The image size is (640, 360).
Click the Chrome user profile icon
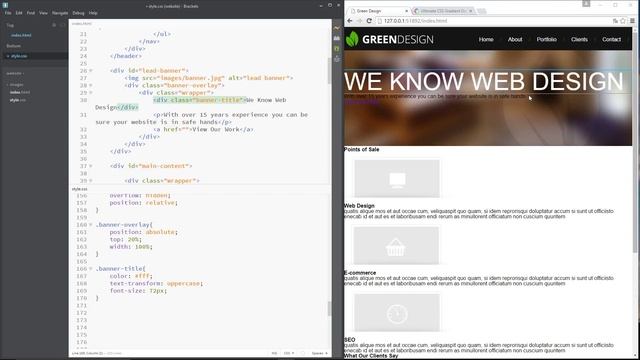(x=586, y=4)
